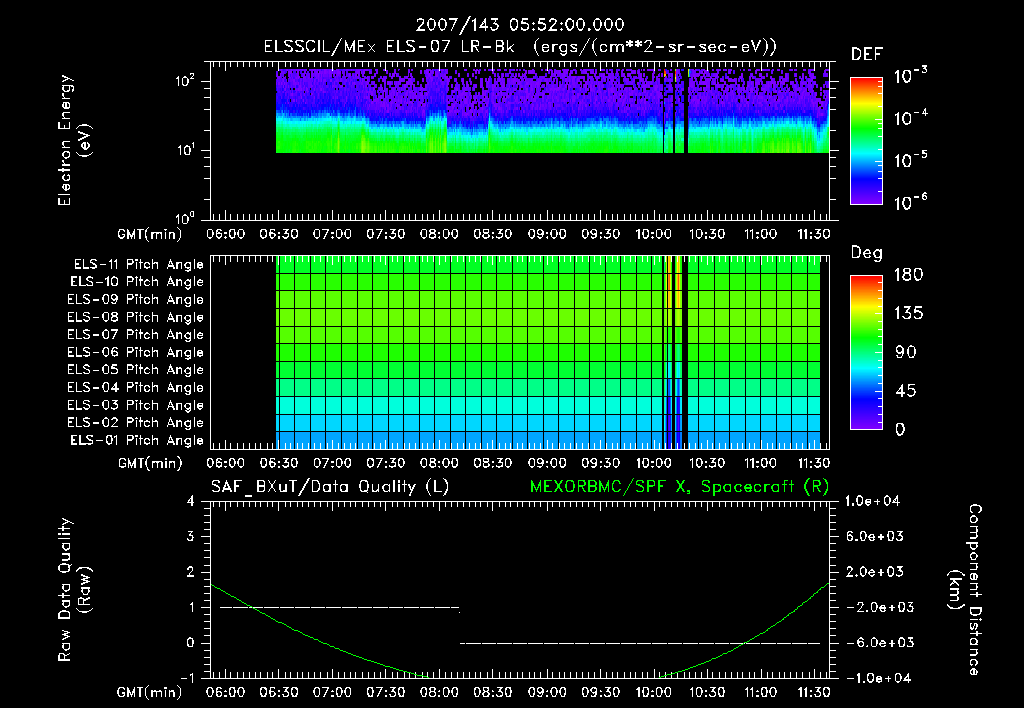The width and height of the screenshot is (1024, 708).
Task: Click the green spacecraft orbit curve near 07:00
Action: point(332,645)
